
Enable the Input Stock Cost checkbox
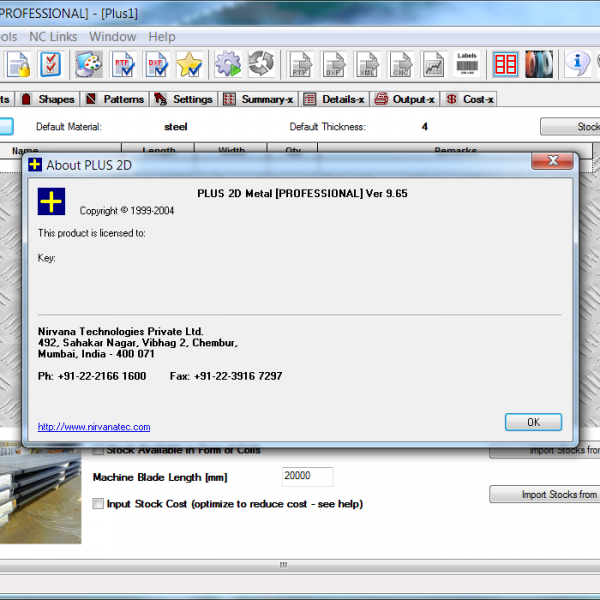coord(98,504)
